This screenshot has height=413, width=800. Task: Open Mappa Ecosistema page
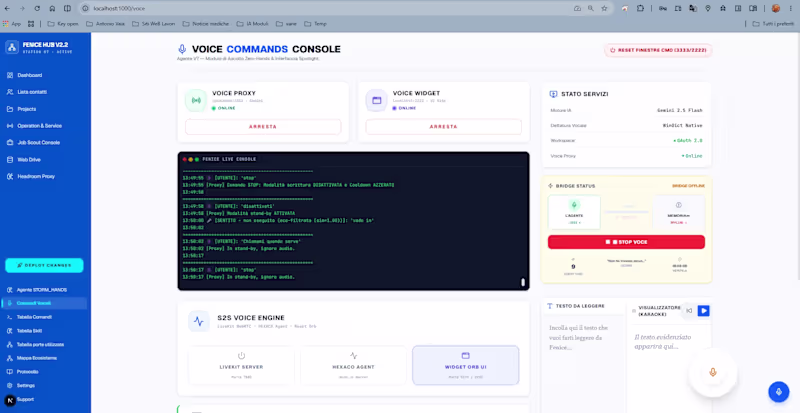click(37, 358)
